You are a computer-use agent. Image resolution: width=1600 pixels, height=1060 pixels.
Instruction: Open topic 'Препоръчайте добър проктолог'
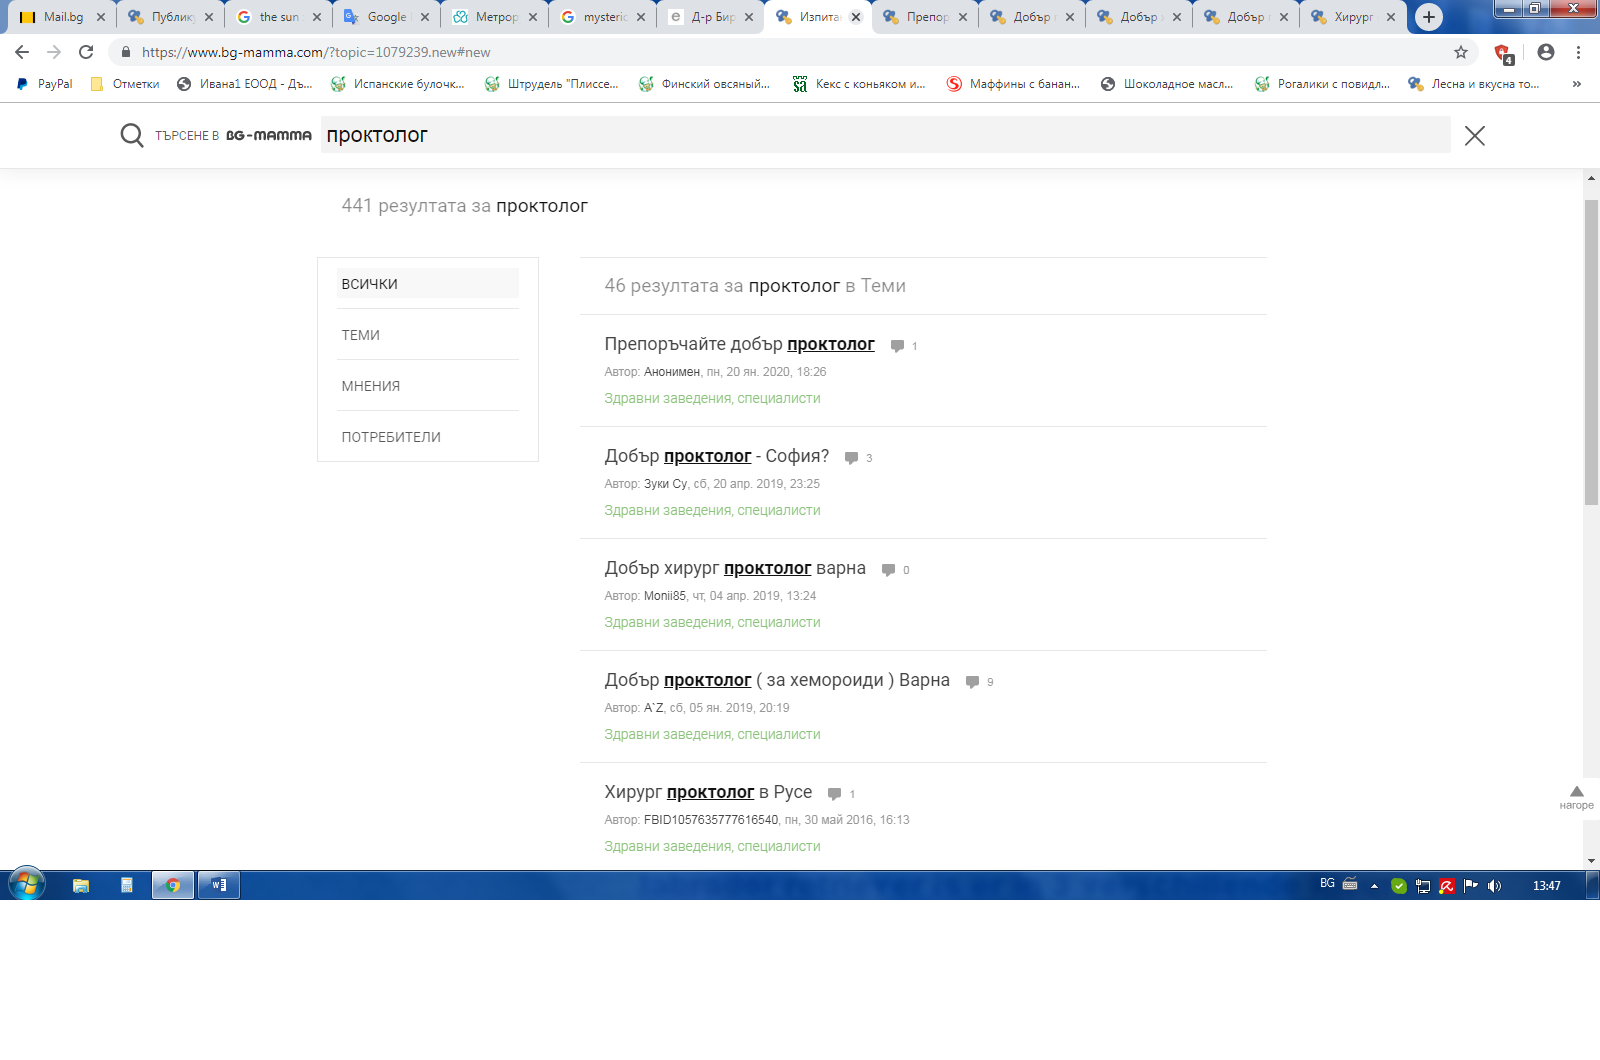[739, 344]
